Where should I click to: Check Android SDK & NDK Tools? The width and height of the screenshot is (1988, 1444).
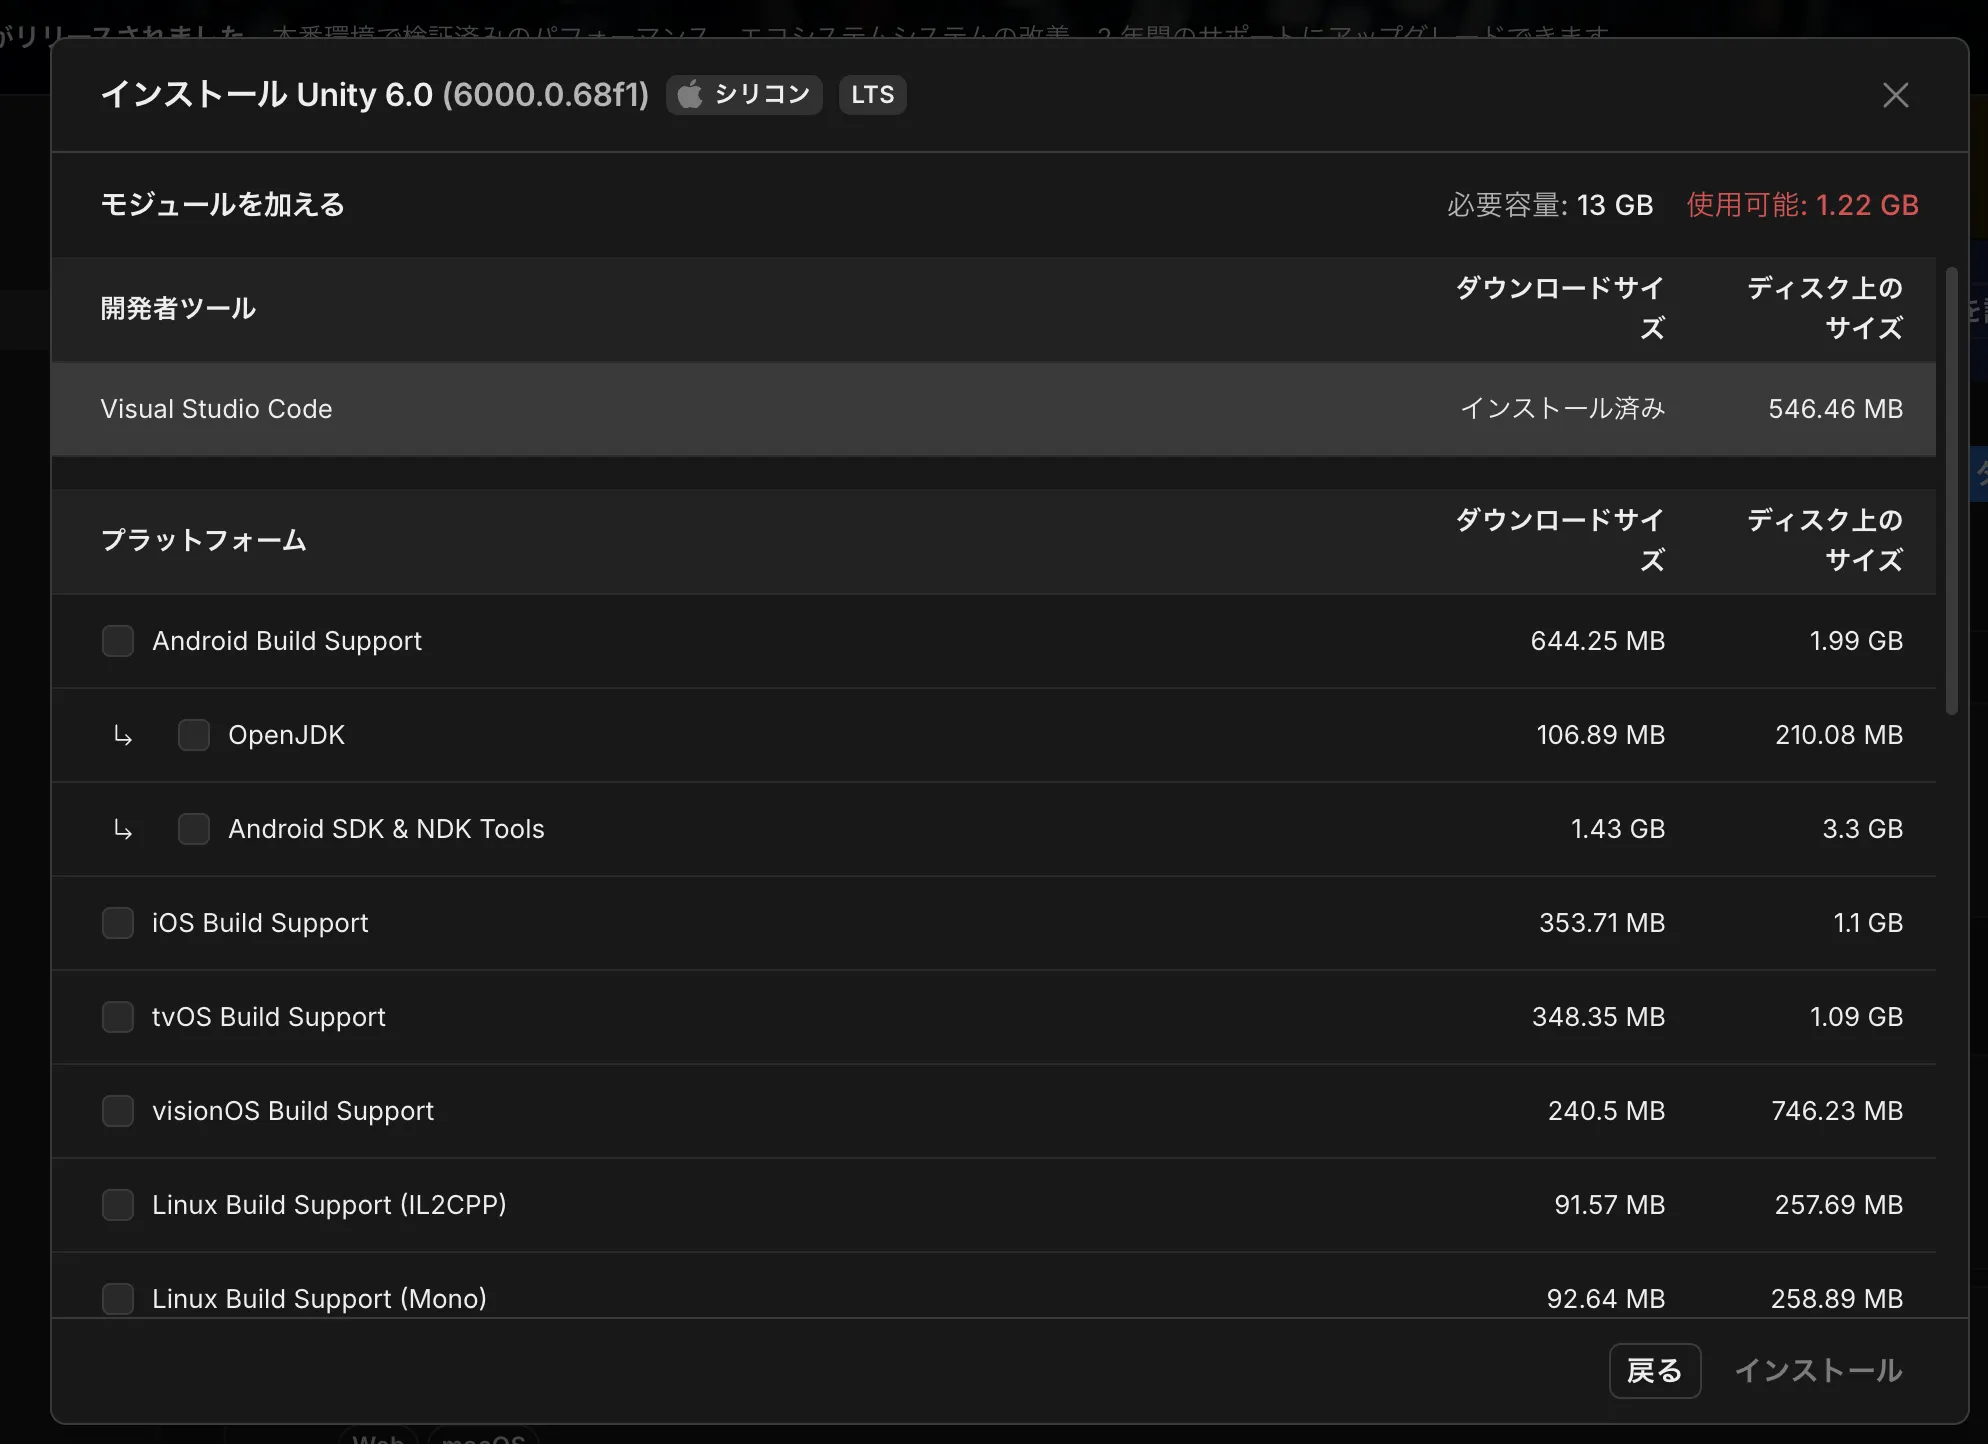194,829
